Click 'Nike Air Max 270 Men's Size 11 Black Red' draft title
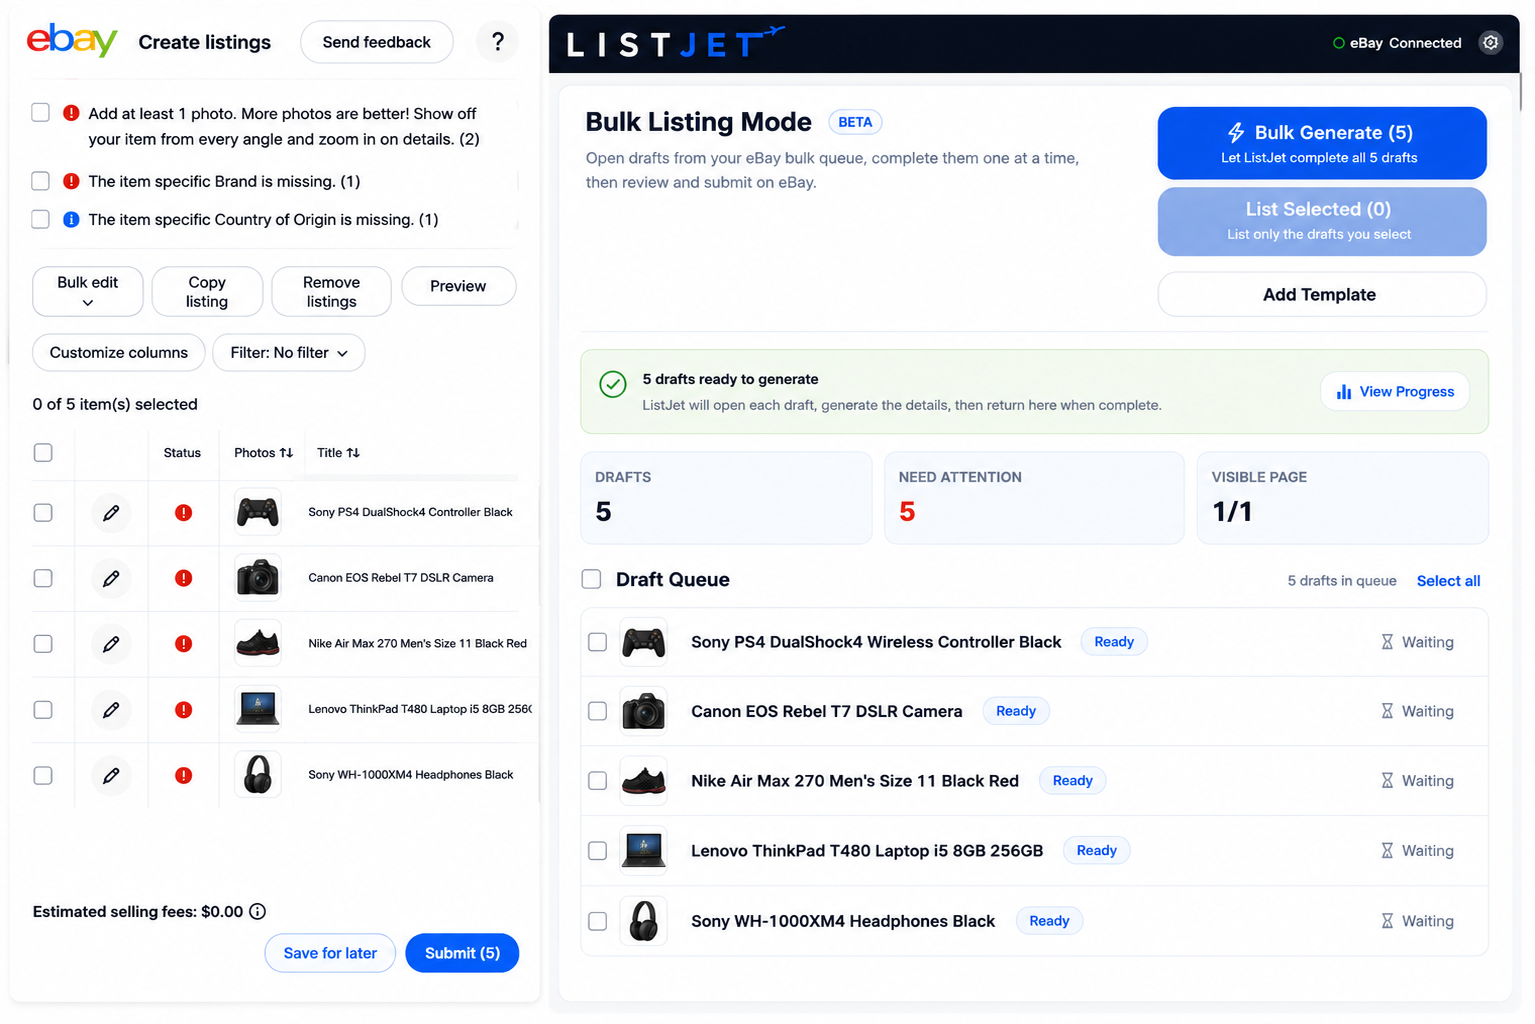The height and width of the screenshot is (1024, 1535). [x=855, y=781]
